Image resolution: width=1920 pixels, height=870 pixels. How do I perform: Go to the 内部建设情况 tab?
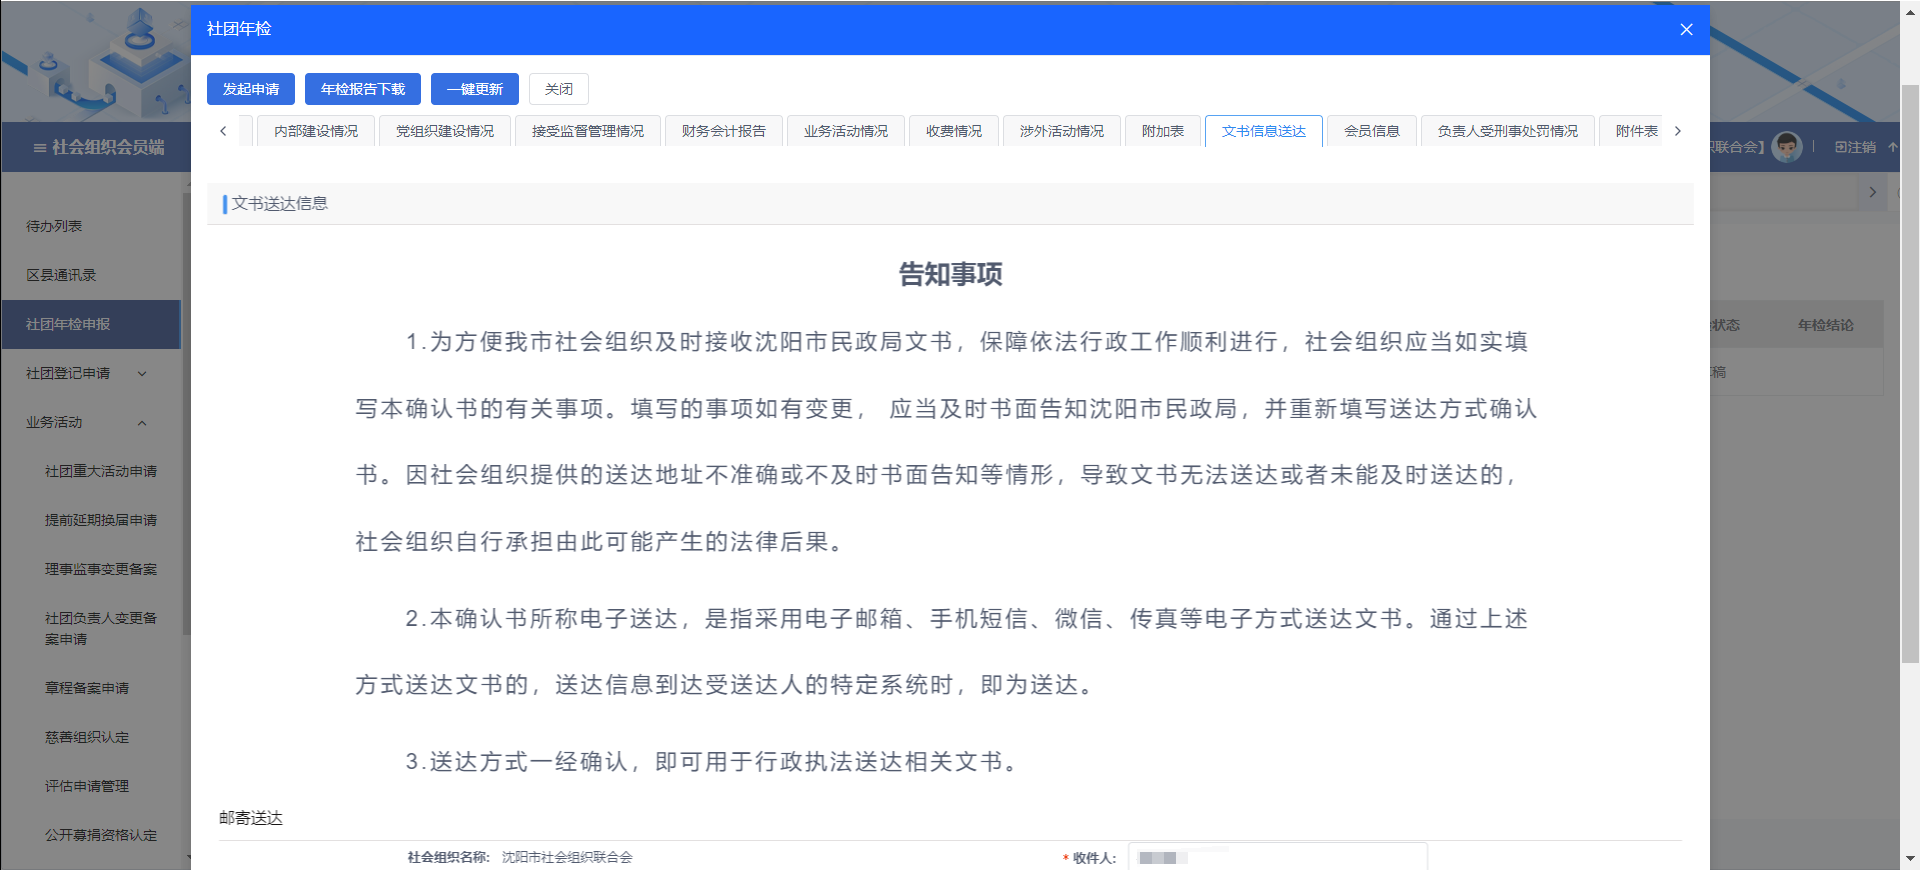[315, 131]
